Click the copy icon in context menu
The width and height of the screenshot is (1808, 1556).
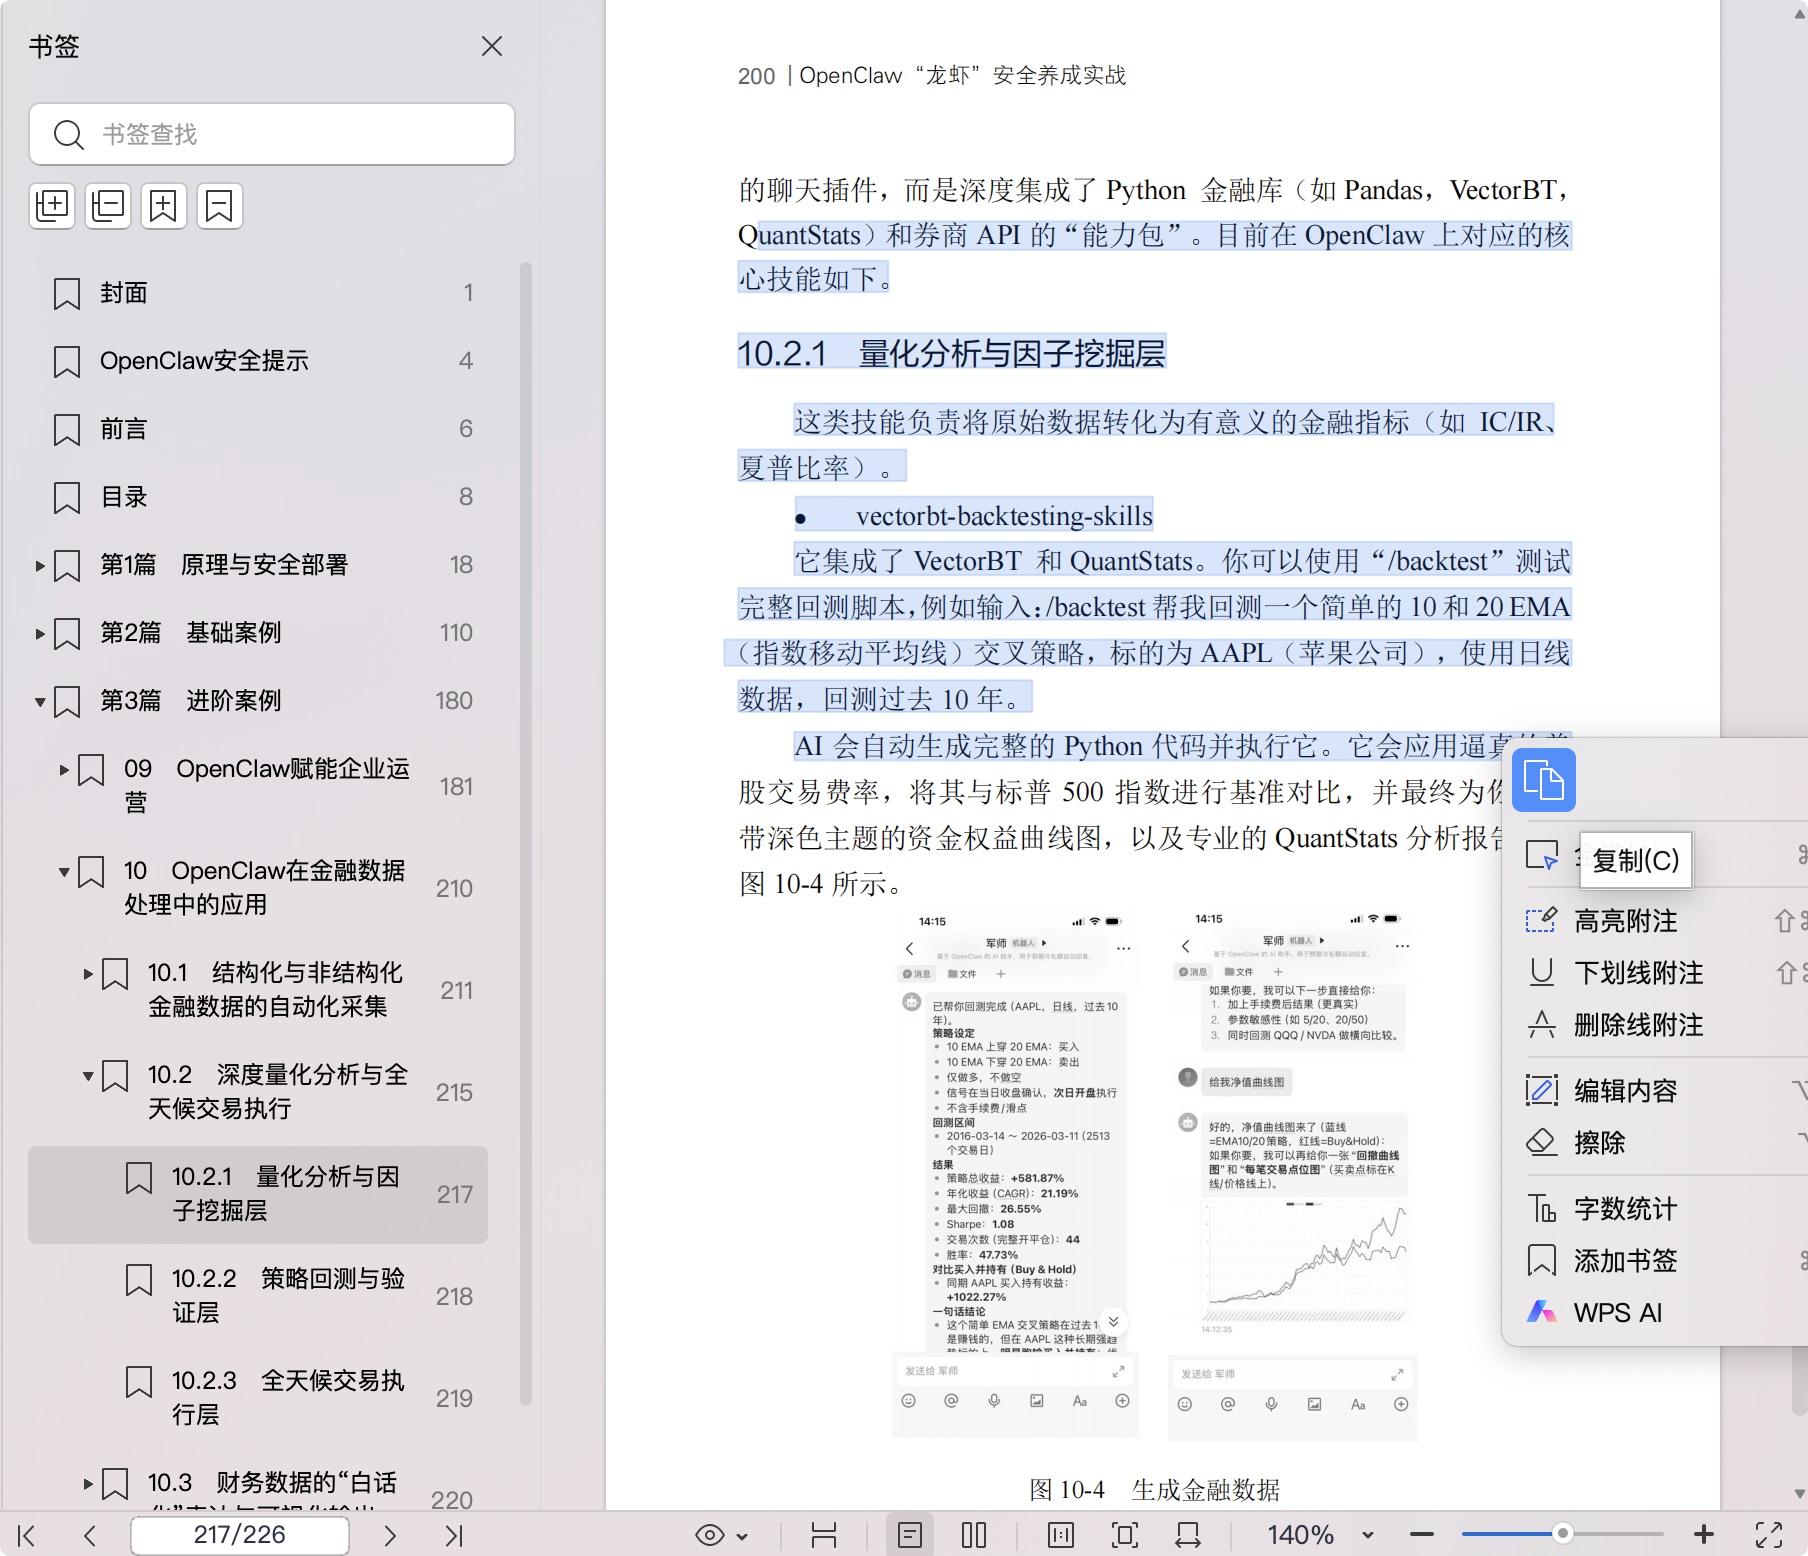[1544, 780]
